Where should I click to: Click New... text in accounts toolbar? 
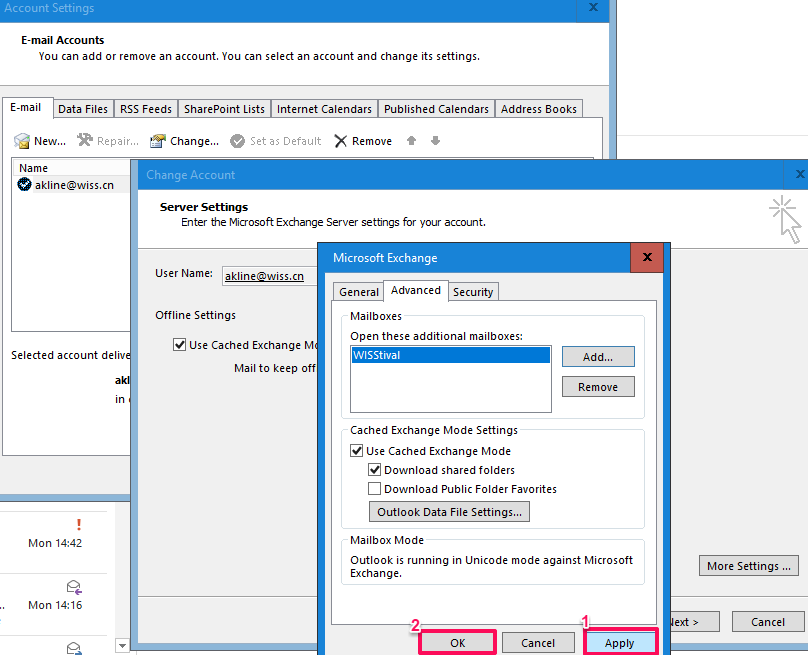pyautogui.click(x=50, y=141)
